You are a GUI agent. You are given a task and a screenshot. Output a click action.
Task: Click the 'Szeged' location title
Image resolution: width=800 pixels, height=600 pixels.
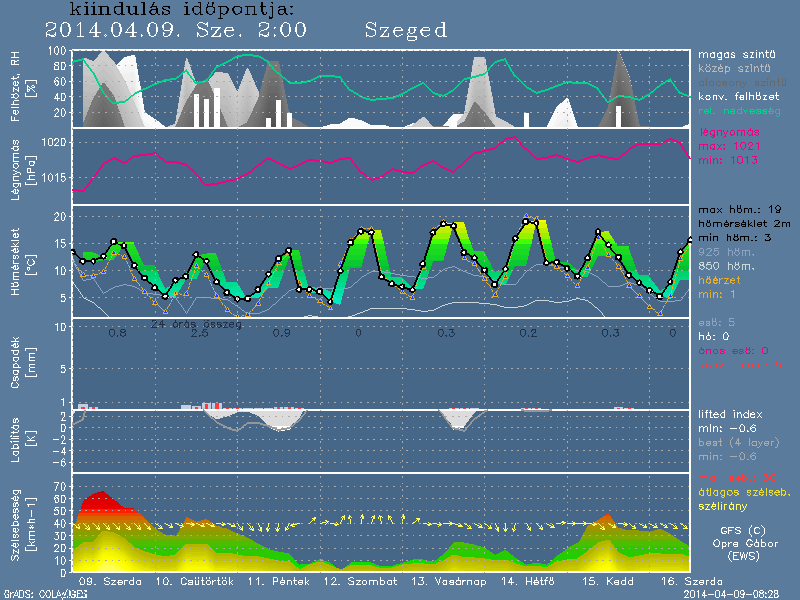click(x=405, y=30)
